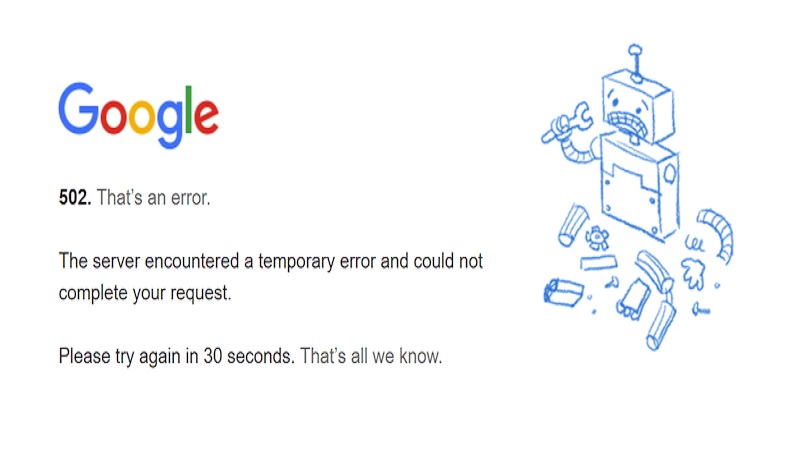Click the bold "502." error code
This screenshot has height=450, width=800.
click(x=75, y=198)
